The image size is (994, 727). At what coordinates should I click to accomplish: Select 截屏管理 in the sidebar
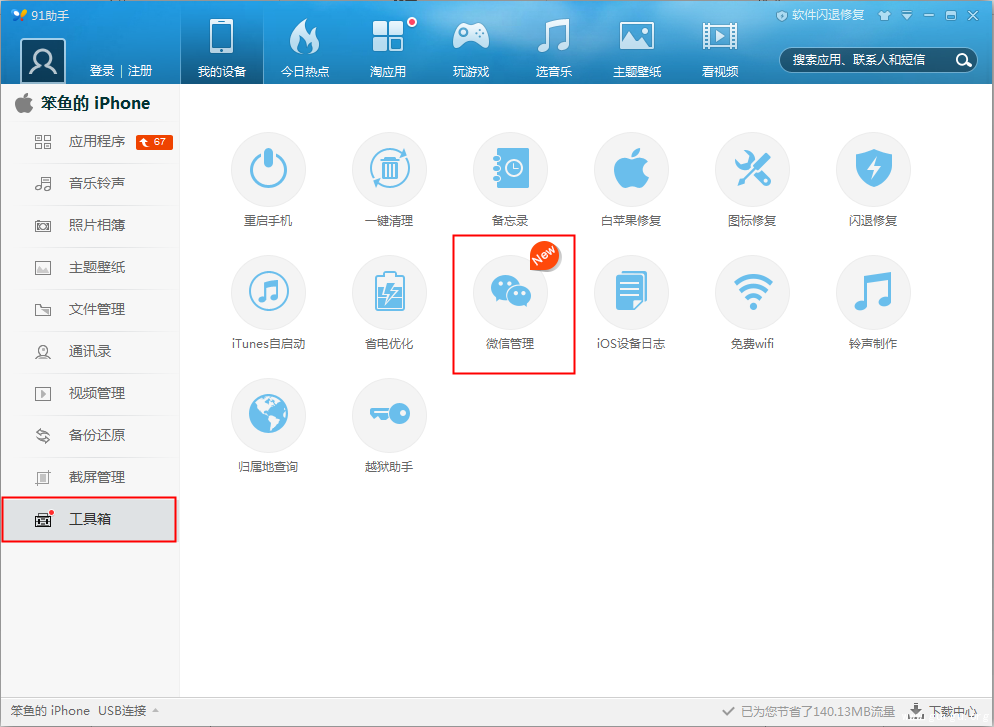[90, 477]
